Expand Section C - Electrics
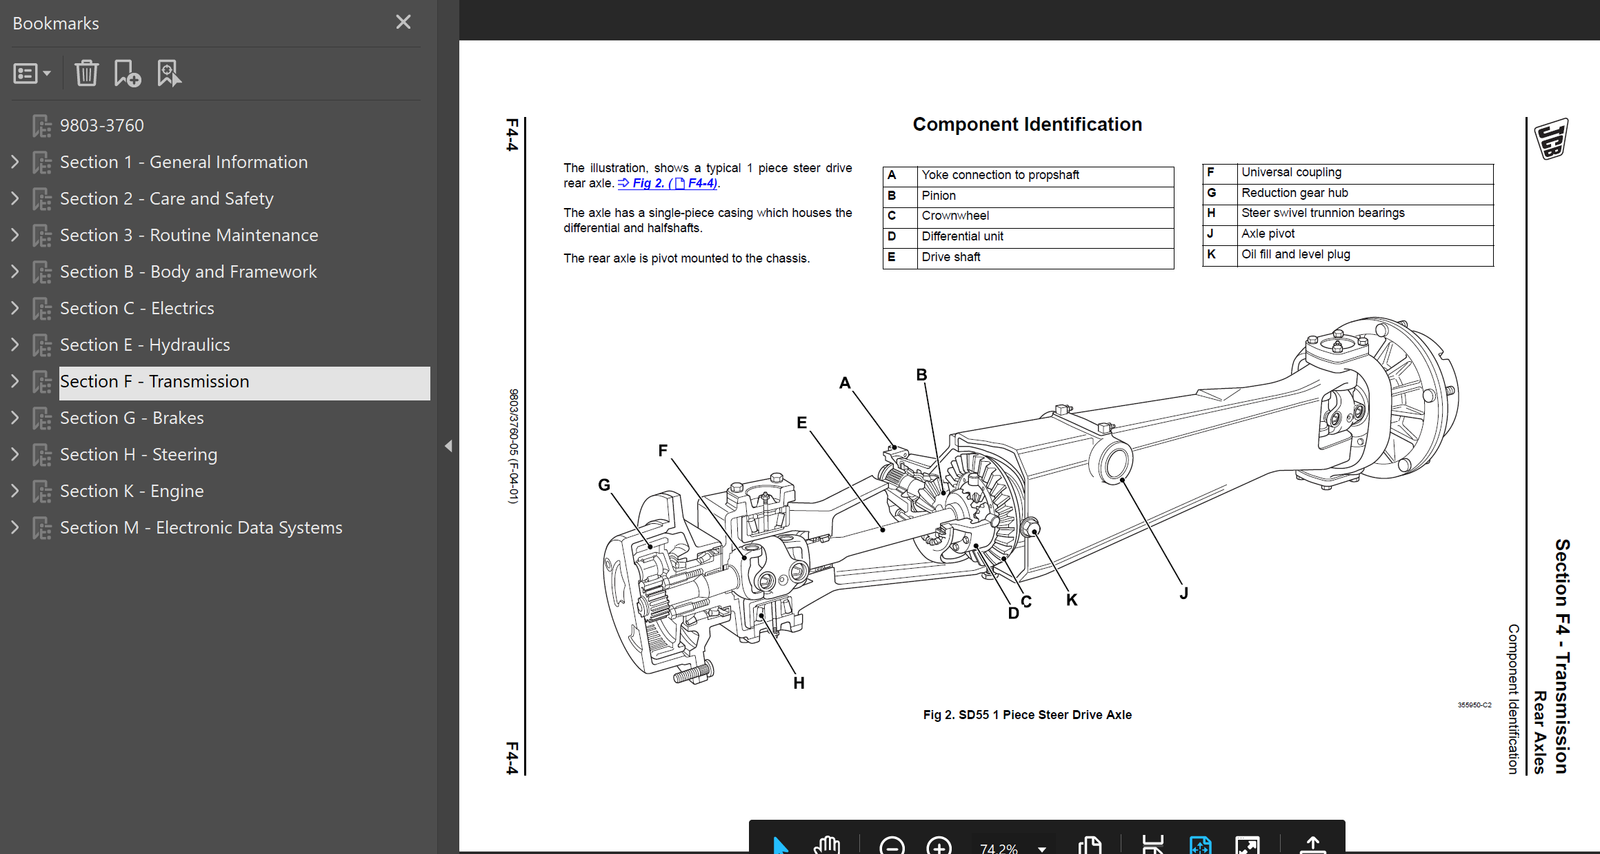 (x=15, y=308)
